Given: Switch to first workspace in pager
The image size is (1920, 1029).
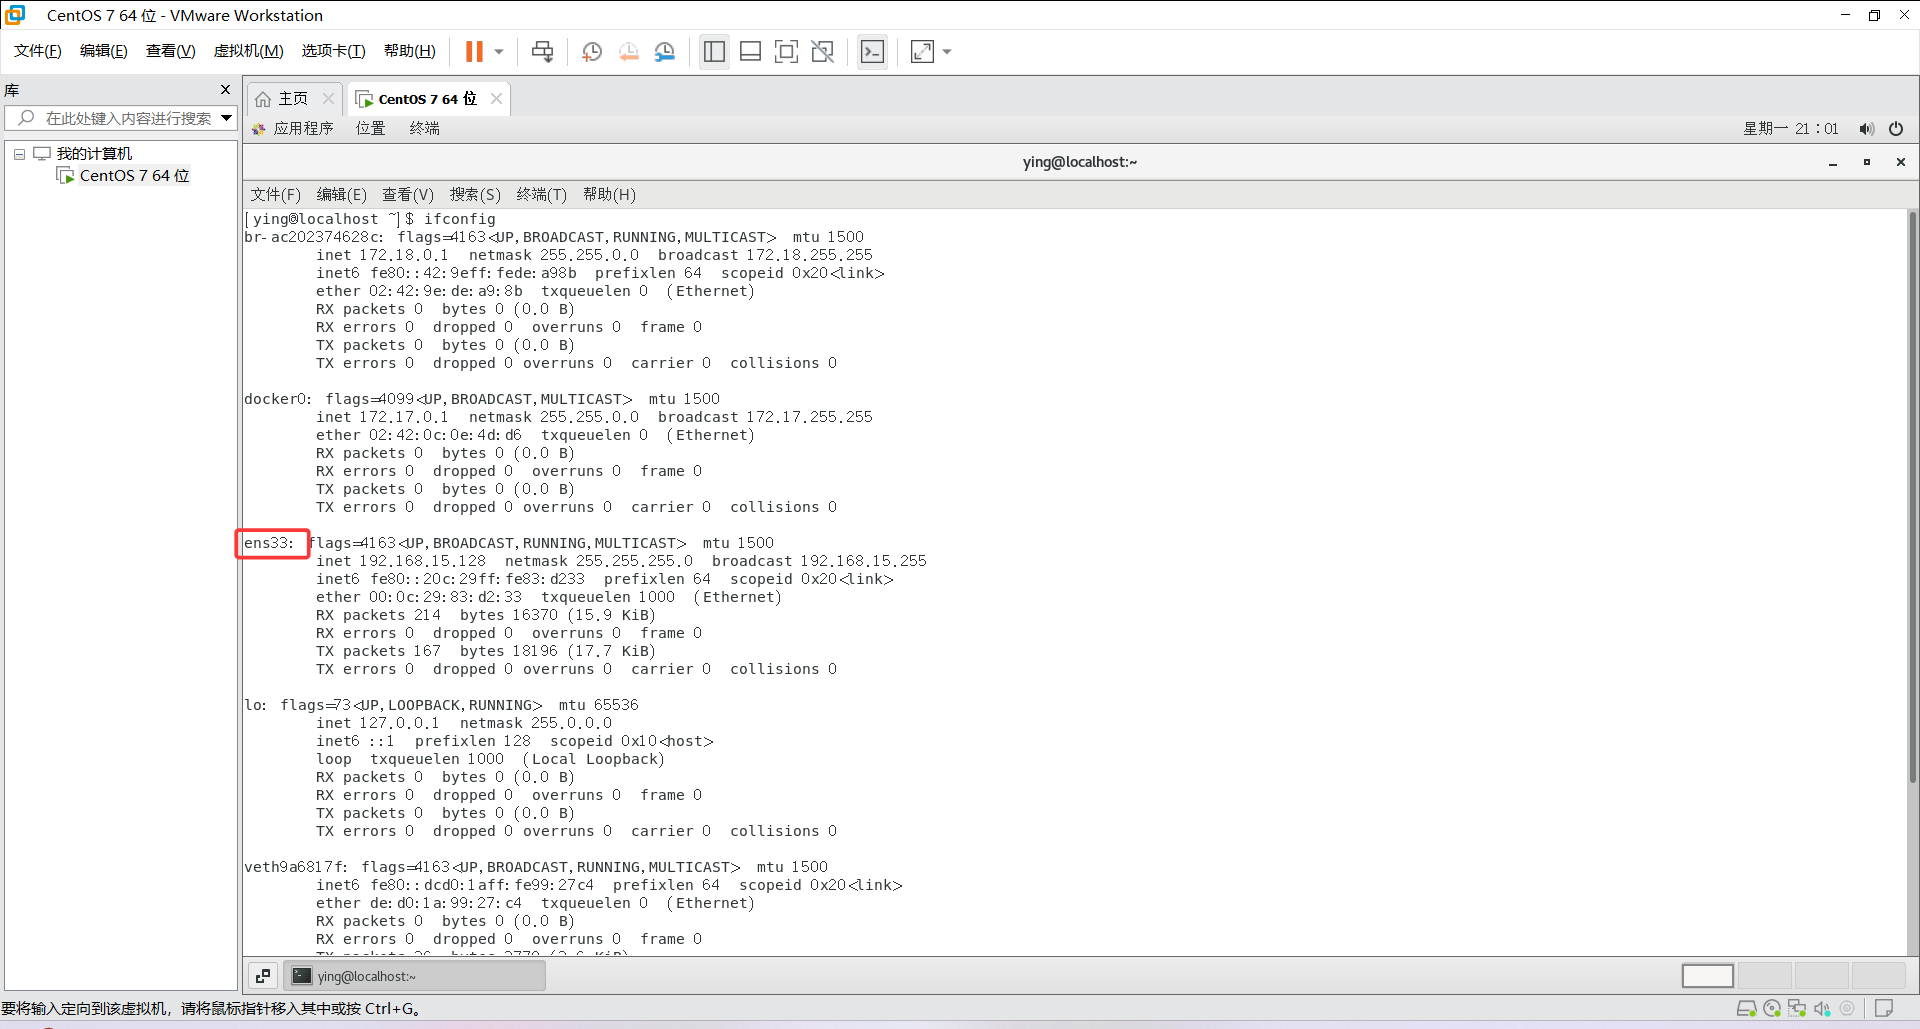Looking at the screenshot, I should tap(1707, 976).
